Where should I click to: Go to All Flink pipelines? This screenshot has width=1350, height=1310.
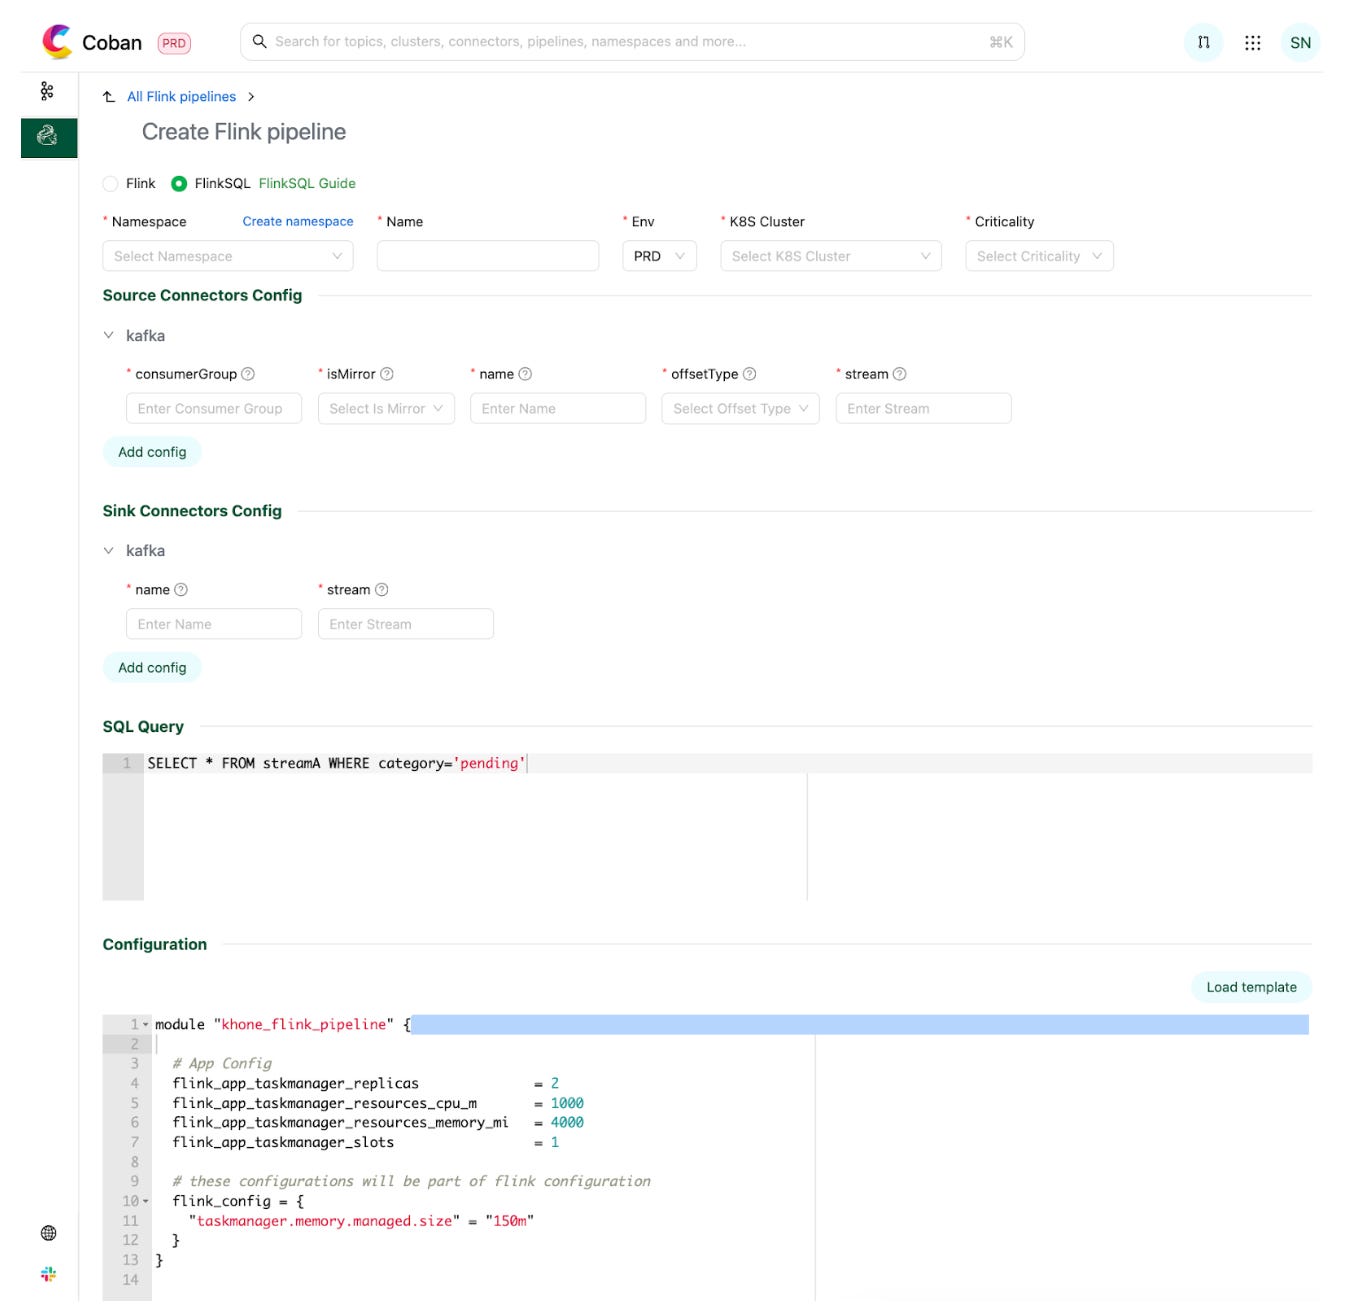181,97
